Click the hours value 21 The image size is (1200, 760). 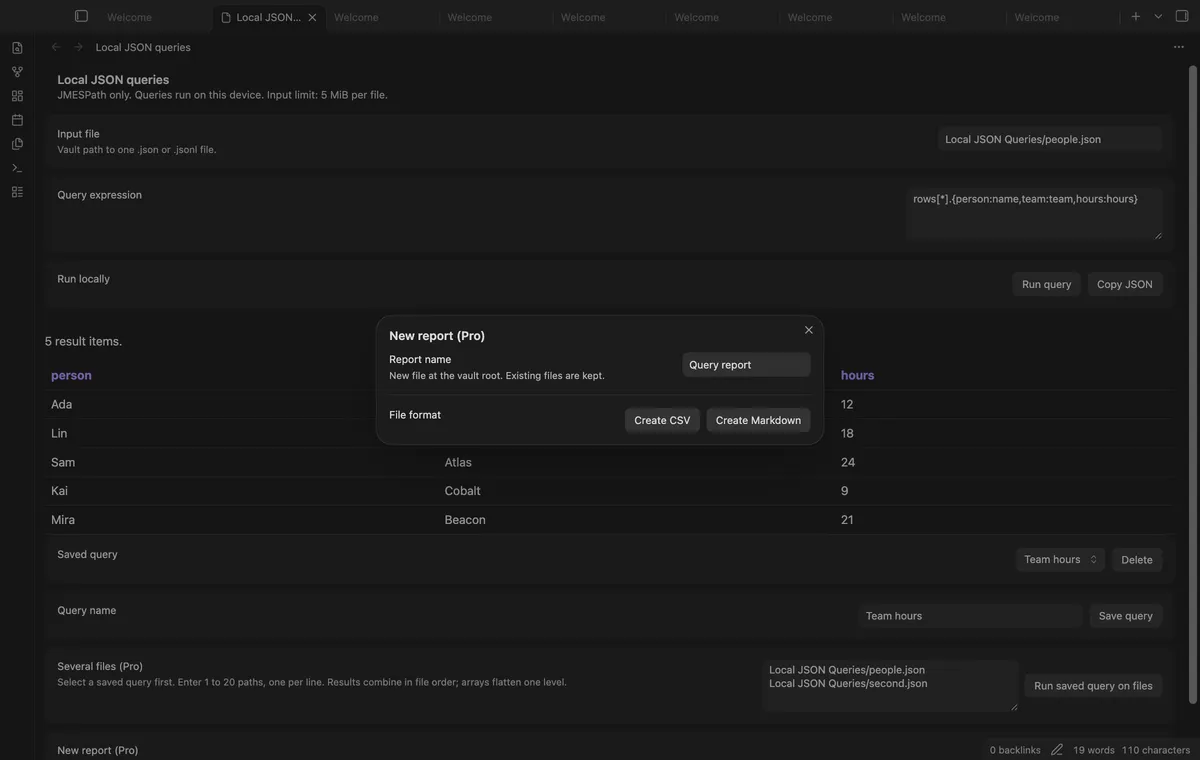click(x=848, y=520)
